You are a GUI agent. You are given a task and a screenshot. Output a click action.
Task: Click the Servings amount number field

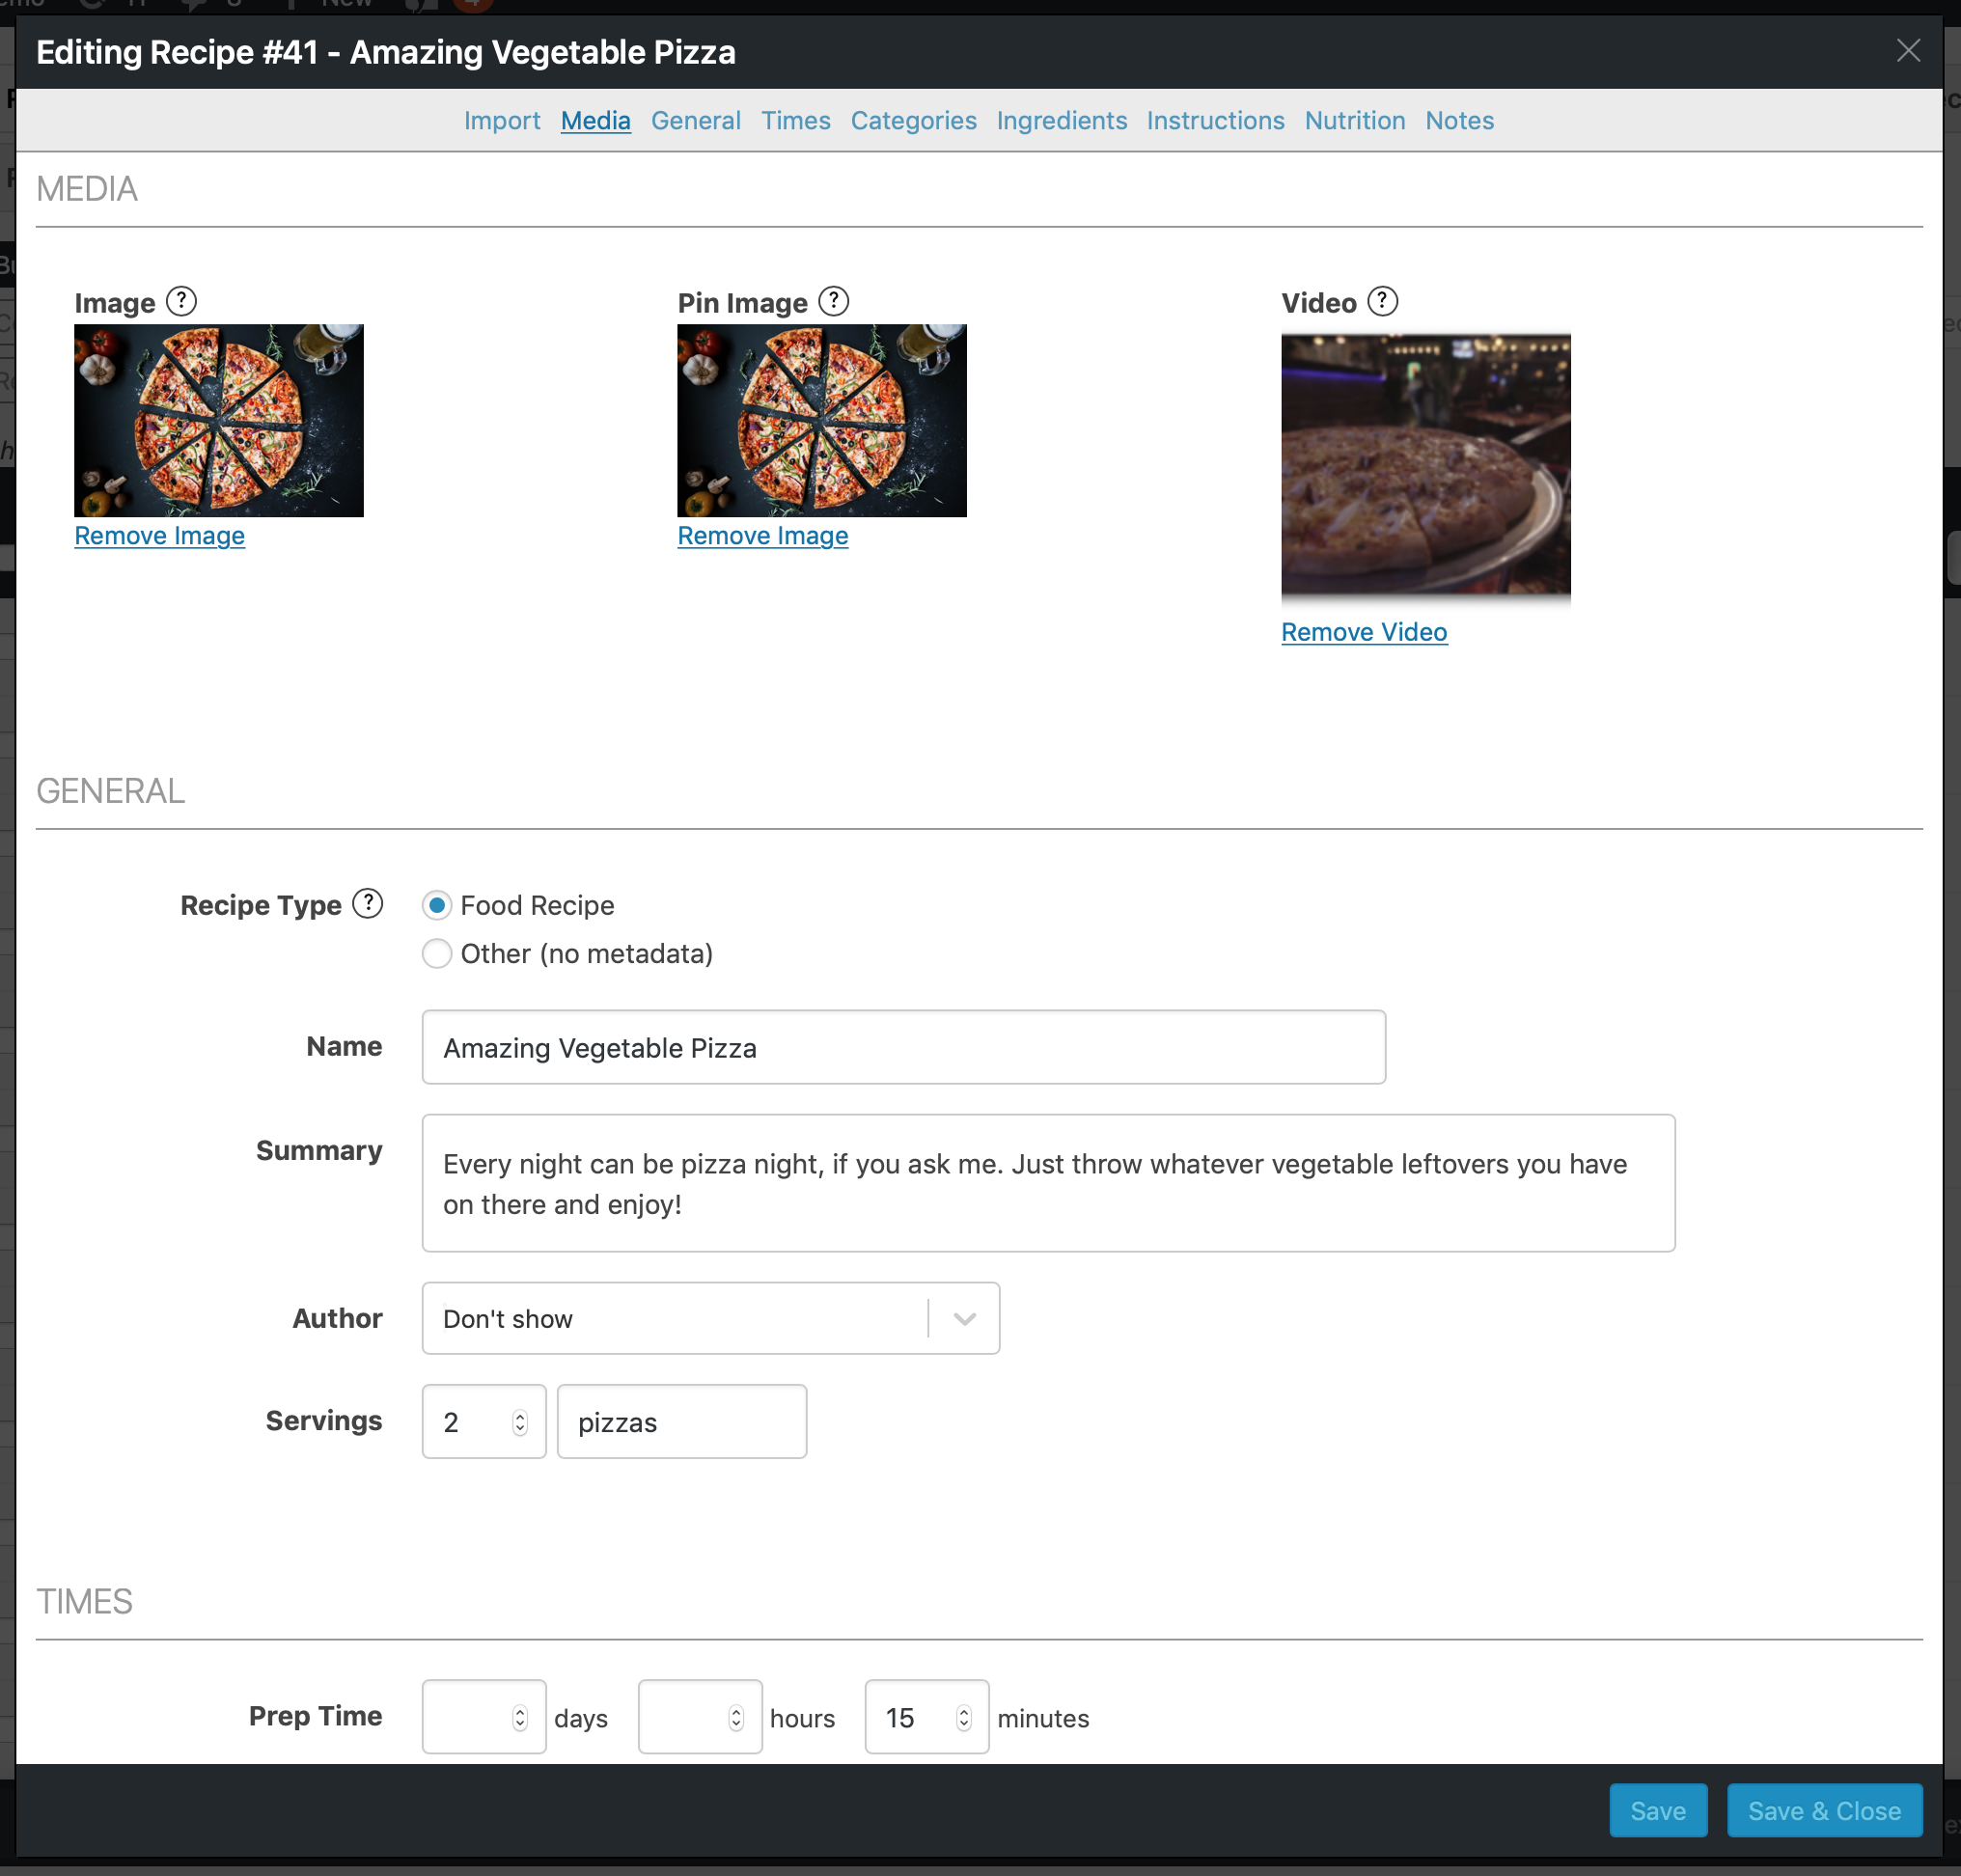pos(483,1421)
